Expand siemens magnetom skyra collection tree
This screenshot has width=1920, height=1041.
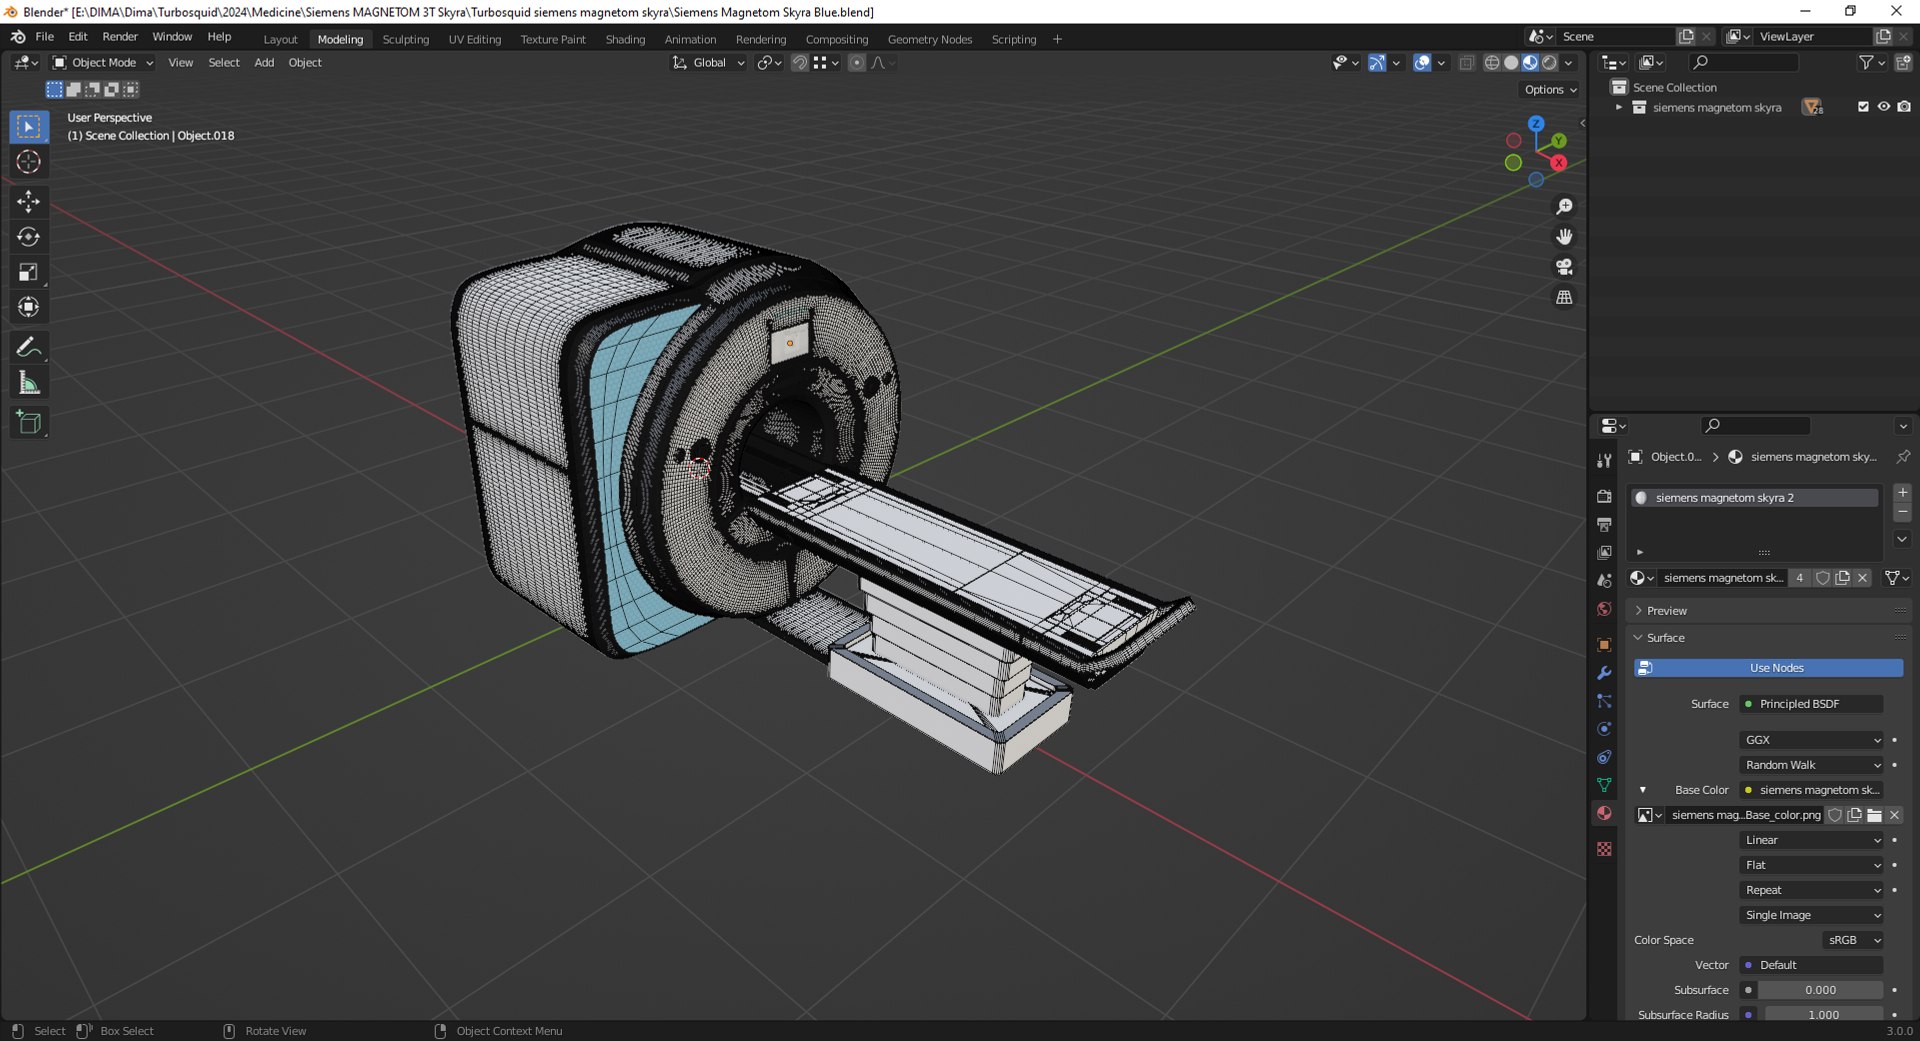click(x=1619, y=107)
